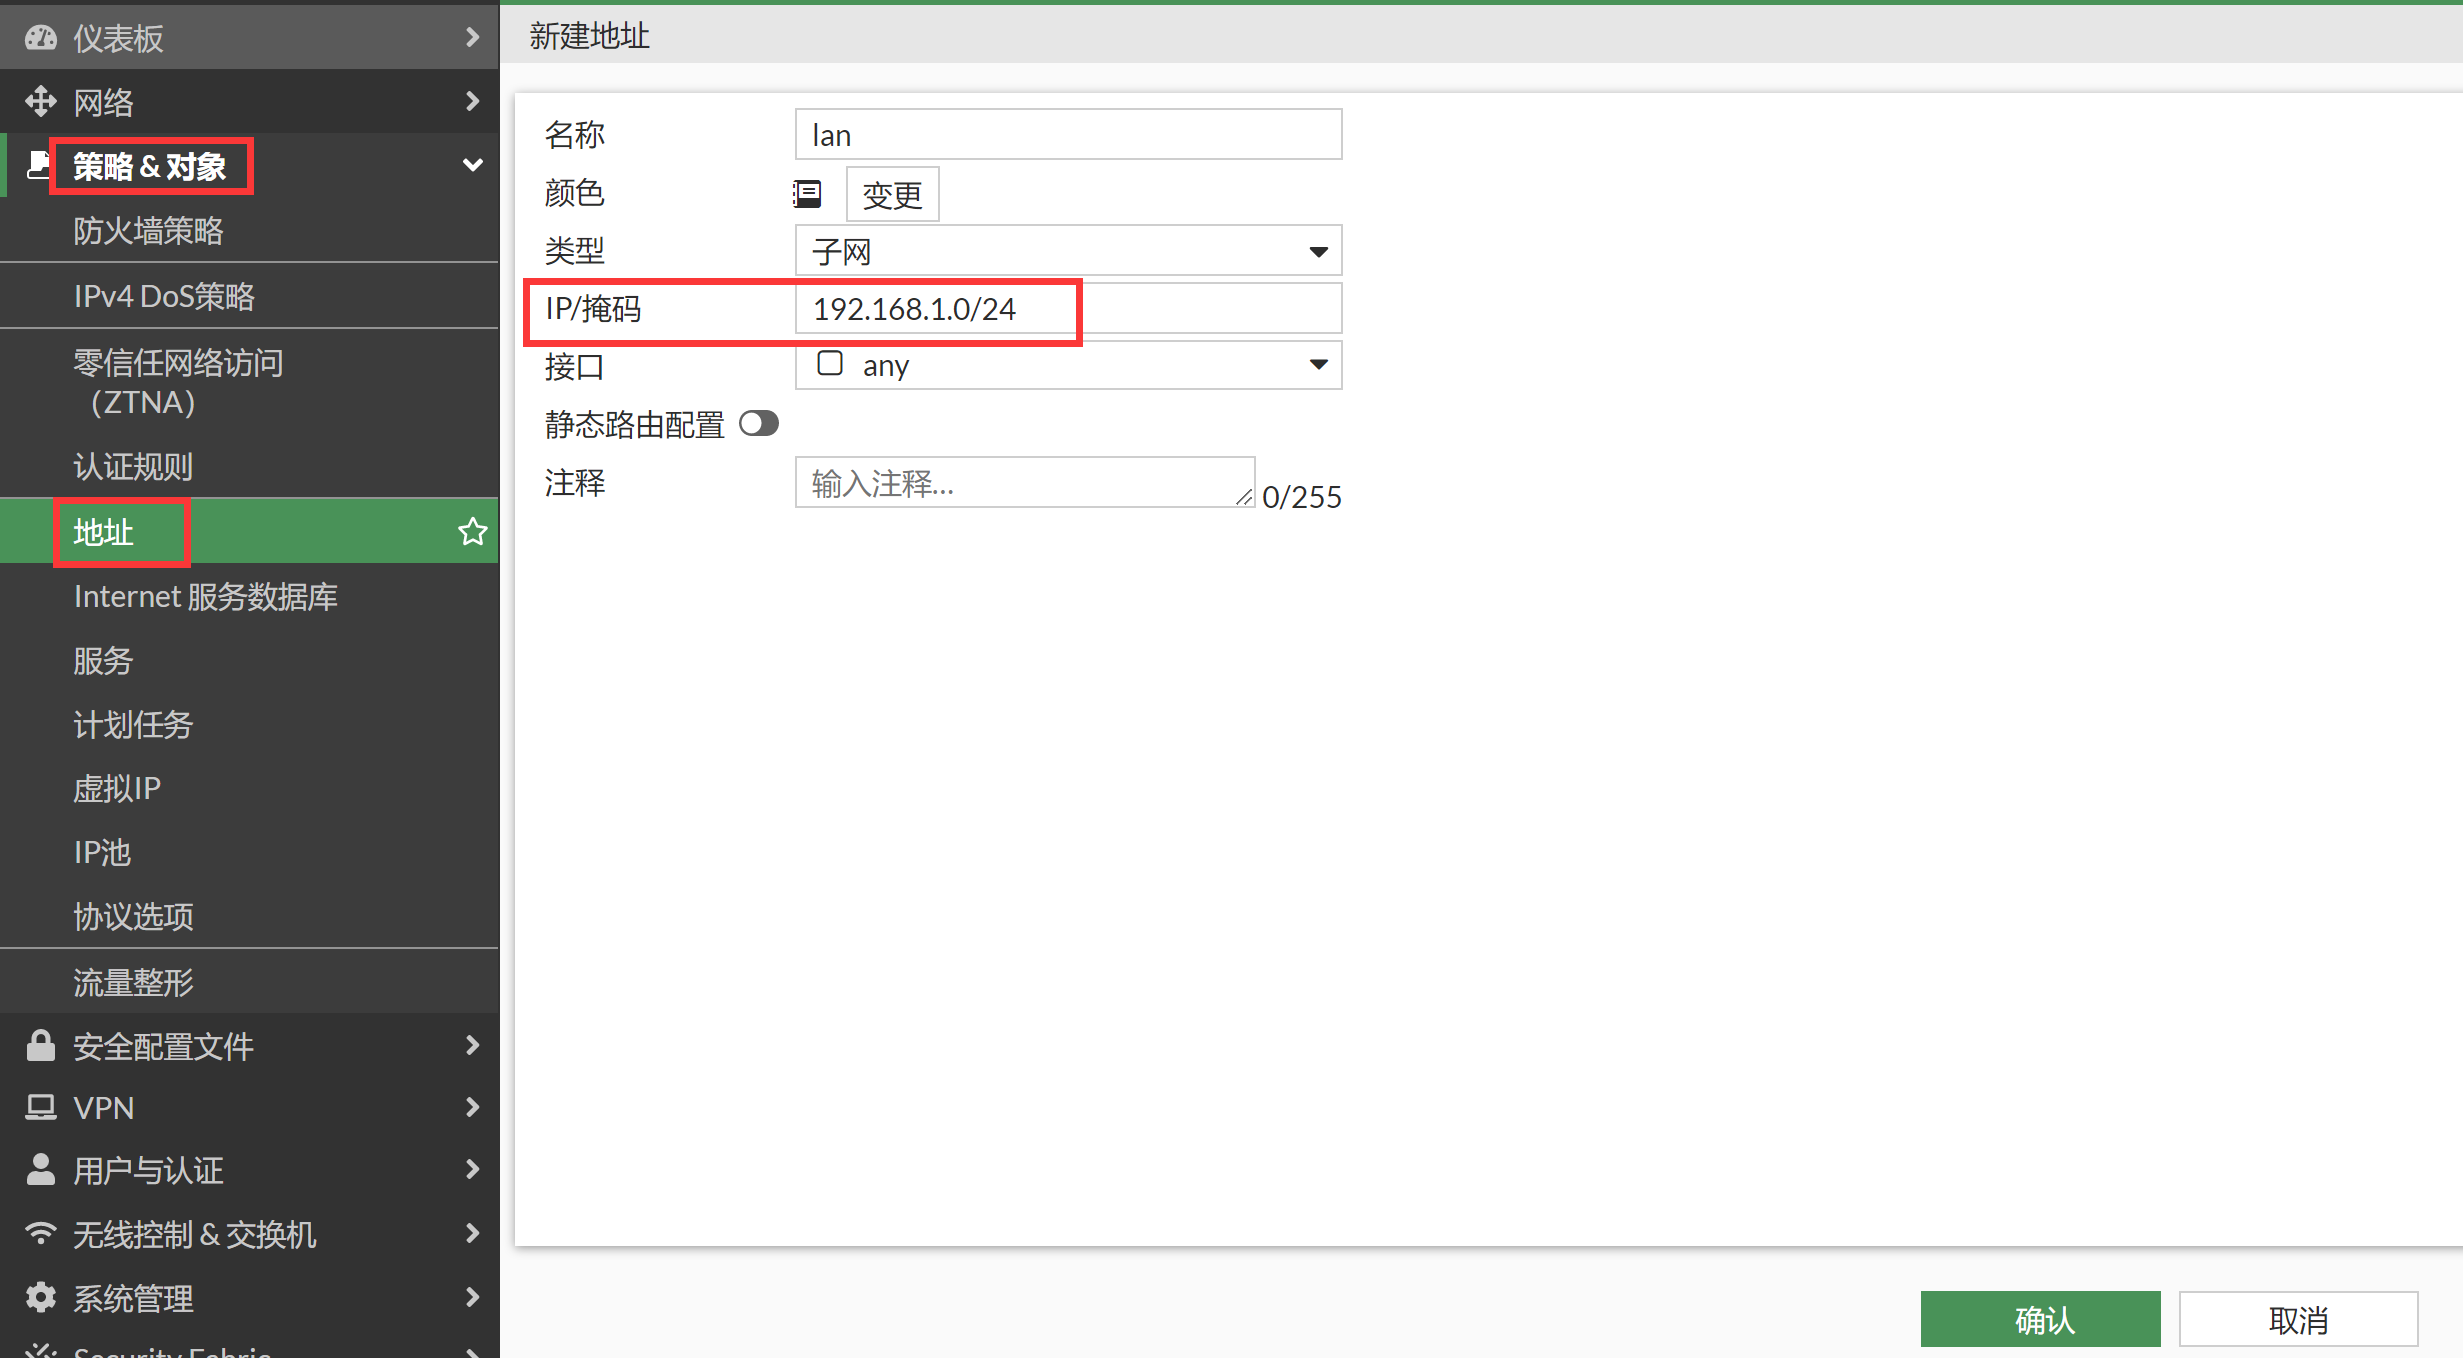The height and width of the screenshot is (1358, 2463).
Task: Click the lock icon for 安全配置文件
Action: coord(40,1045)
